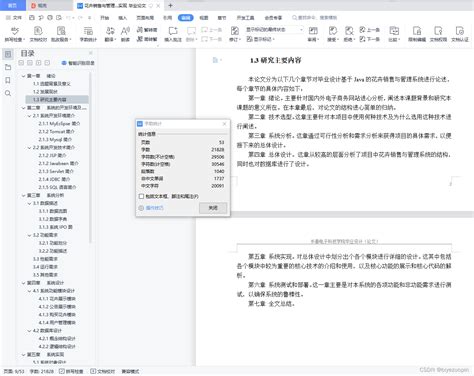Open the 文档校对 proofreading tool
Screen dimensions: 474x376
click(38, 34)
